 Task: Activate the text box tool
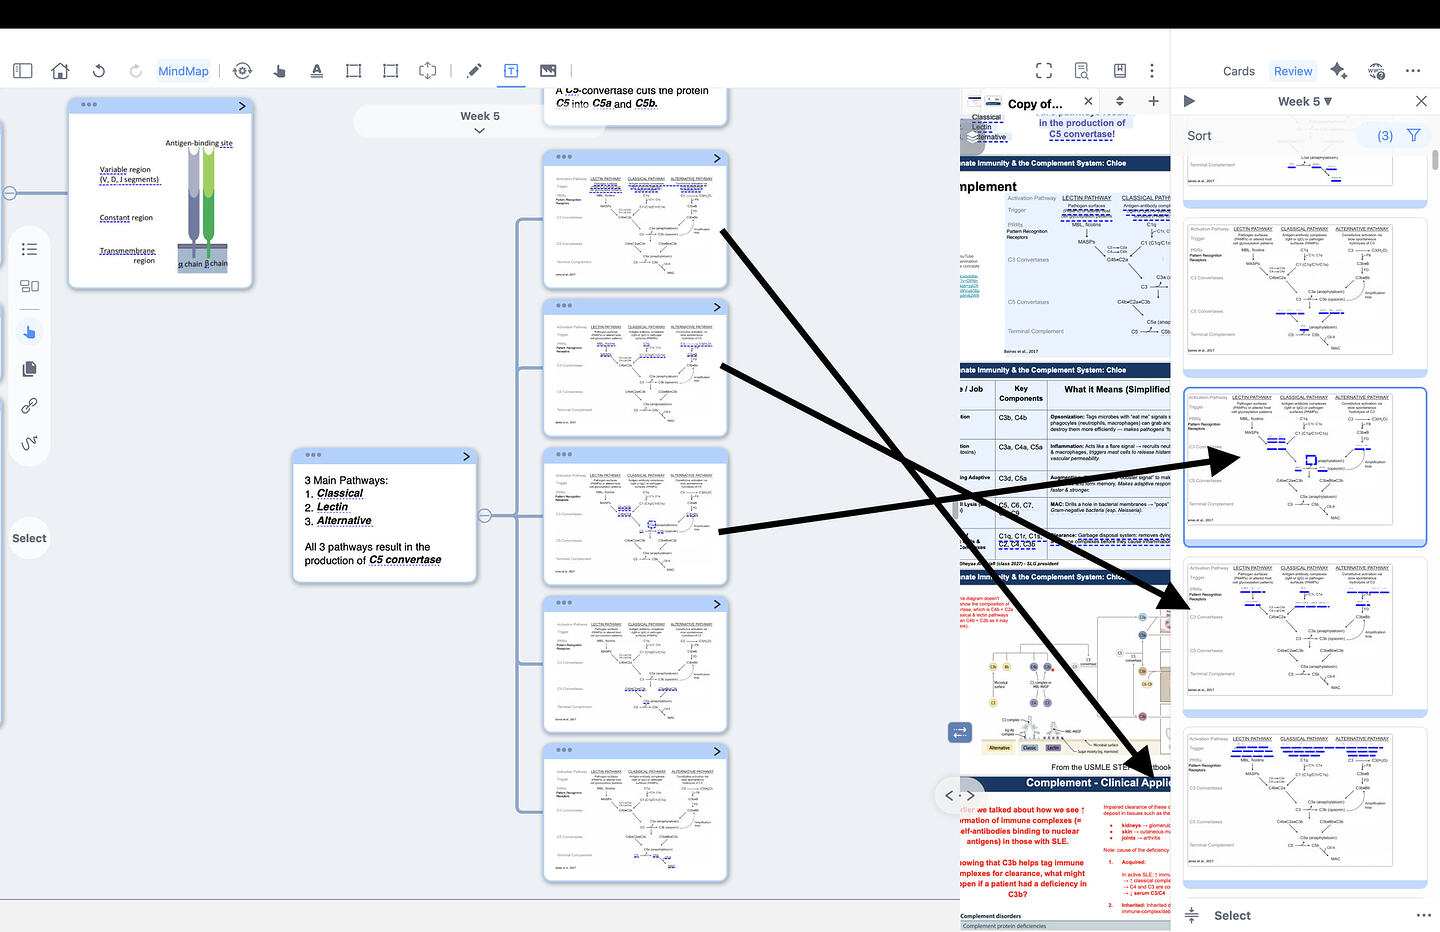coord(511,71)
